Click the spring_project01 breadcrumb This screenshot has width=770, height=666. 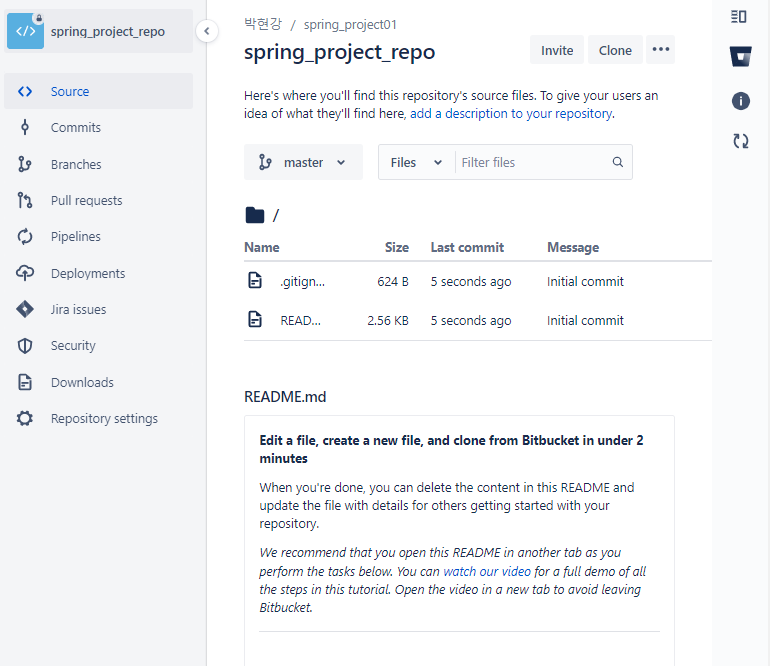350,25
